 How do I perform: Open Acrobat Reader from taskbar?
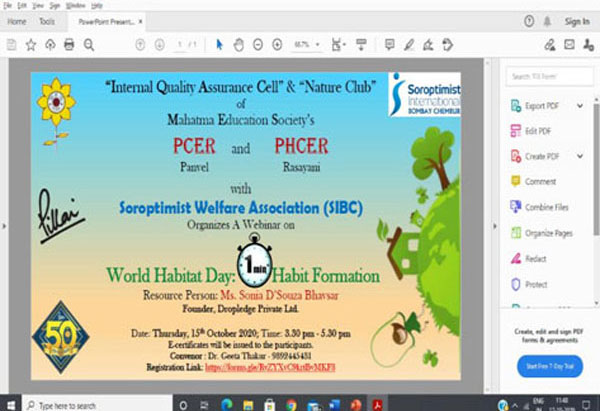click(x=378, y=405)
